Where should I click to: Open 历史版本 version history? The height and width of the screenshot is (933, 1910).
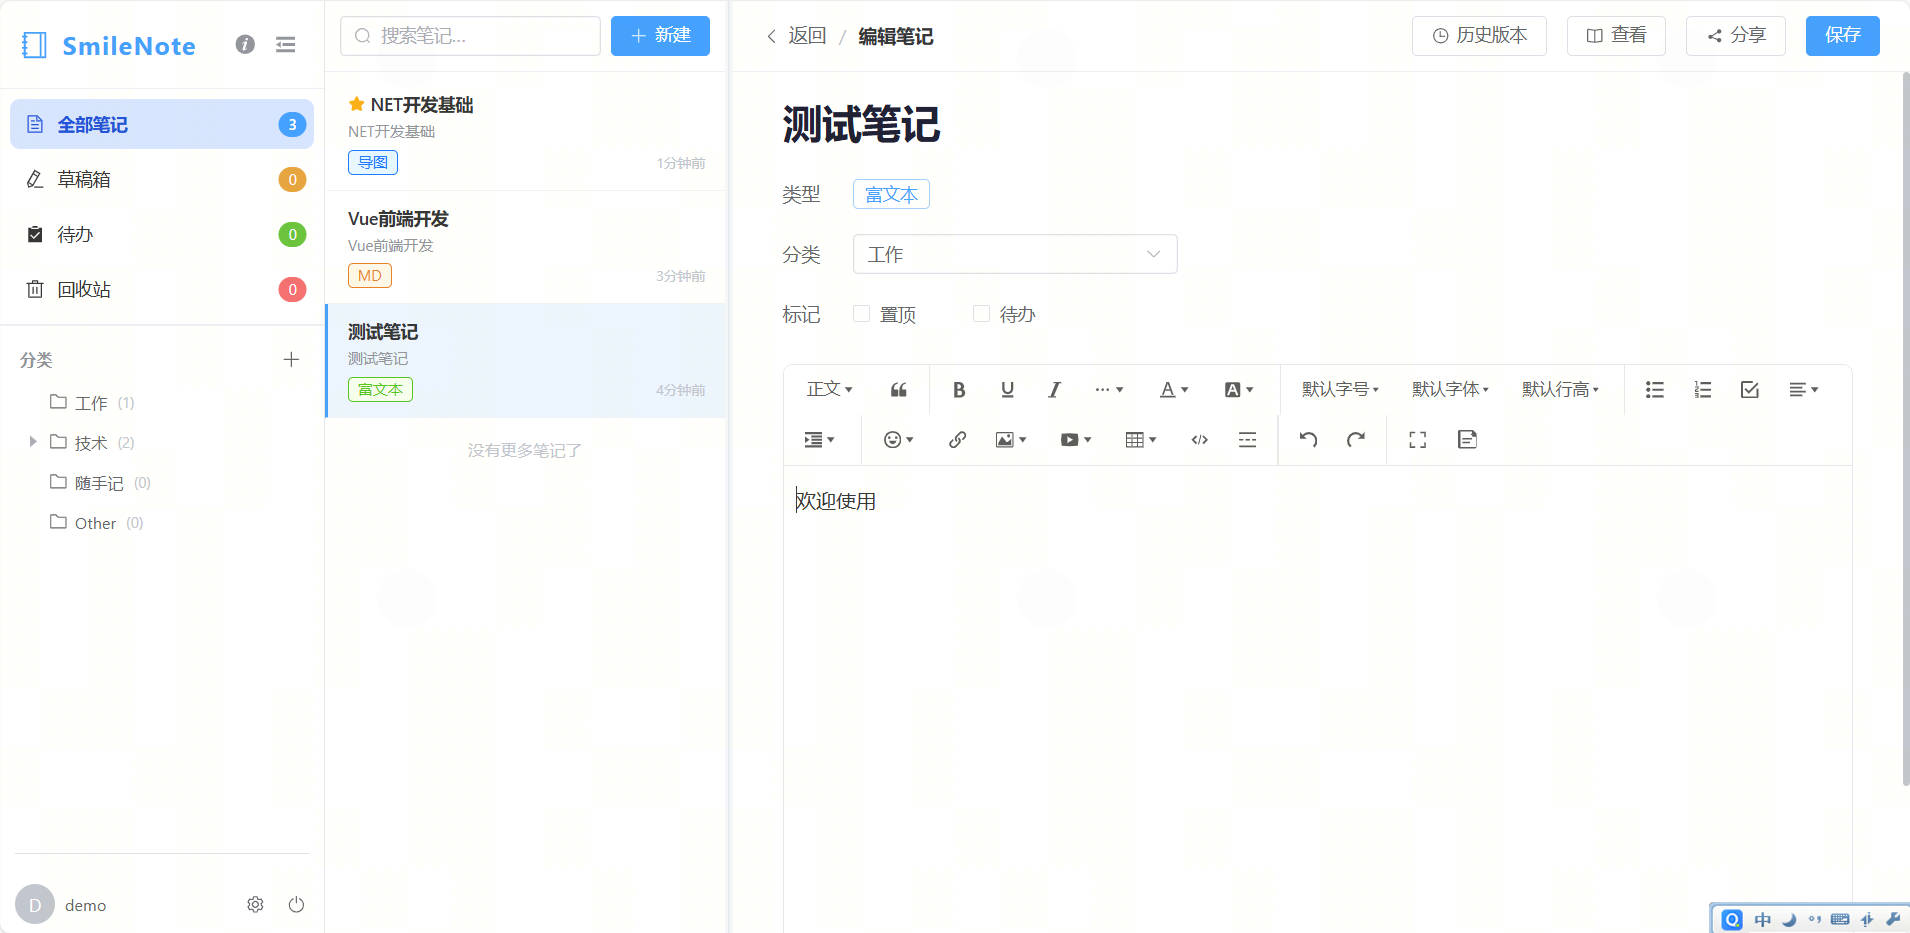pyautogui.click(x=1479, y=35)
